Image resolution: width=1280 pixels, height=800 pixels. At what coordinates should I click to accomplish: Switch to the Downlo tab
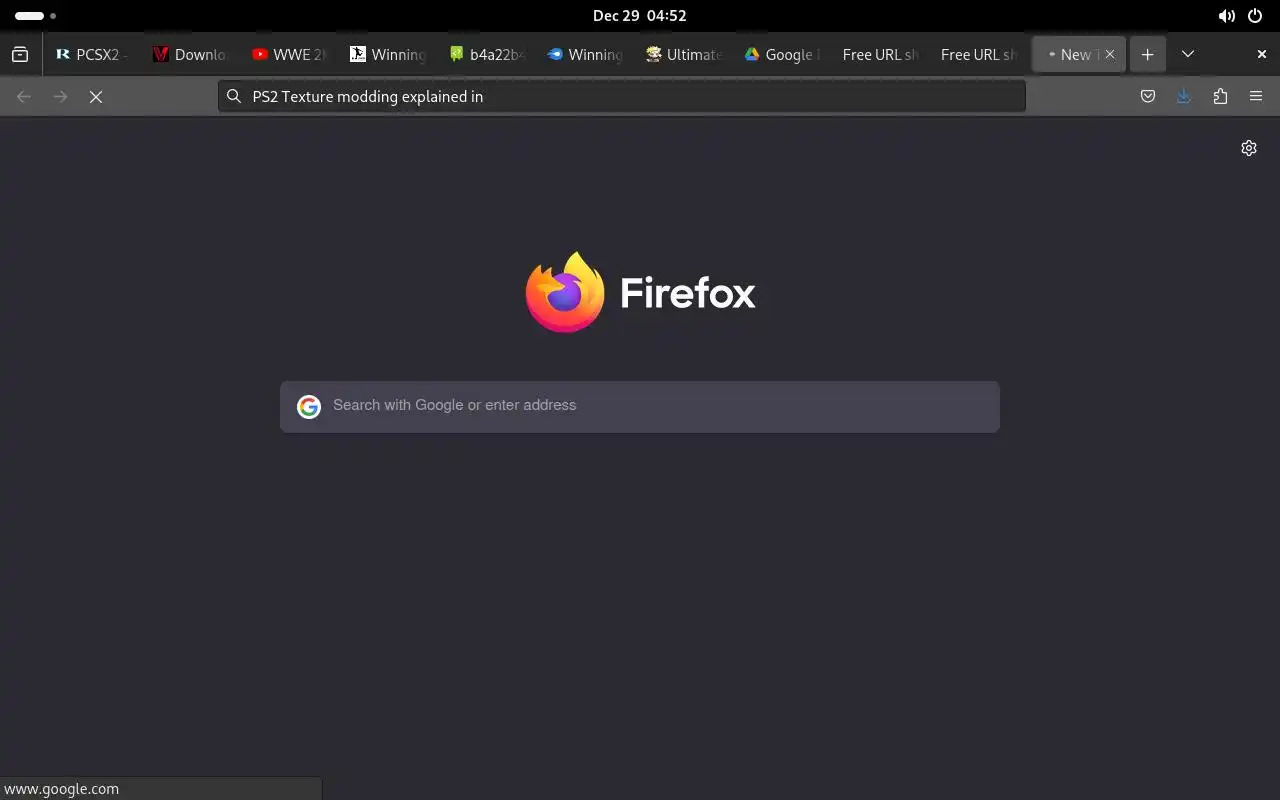point(190,55)
